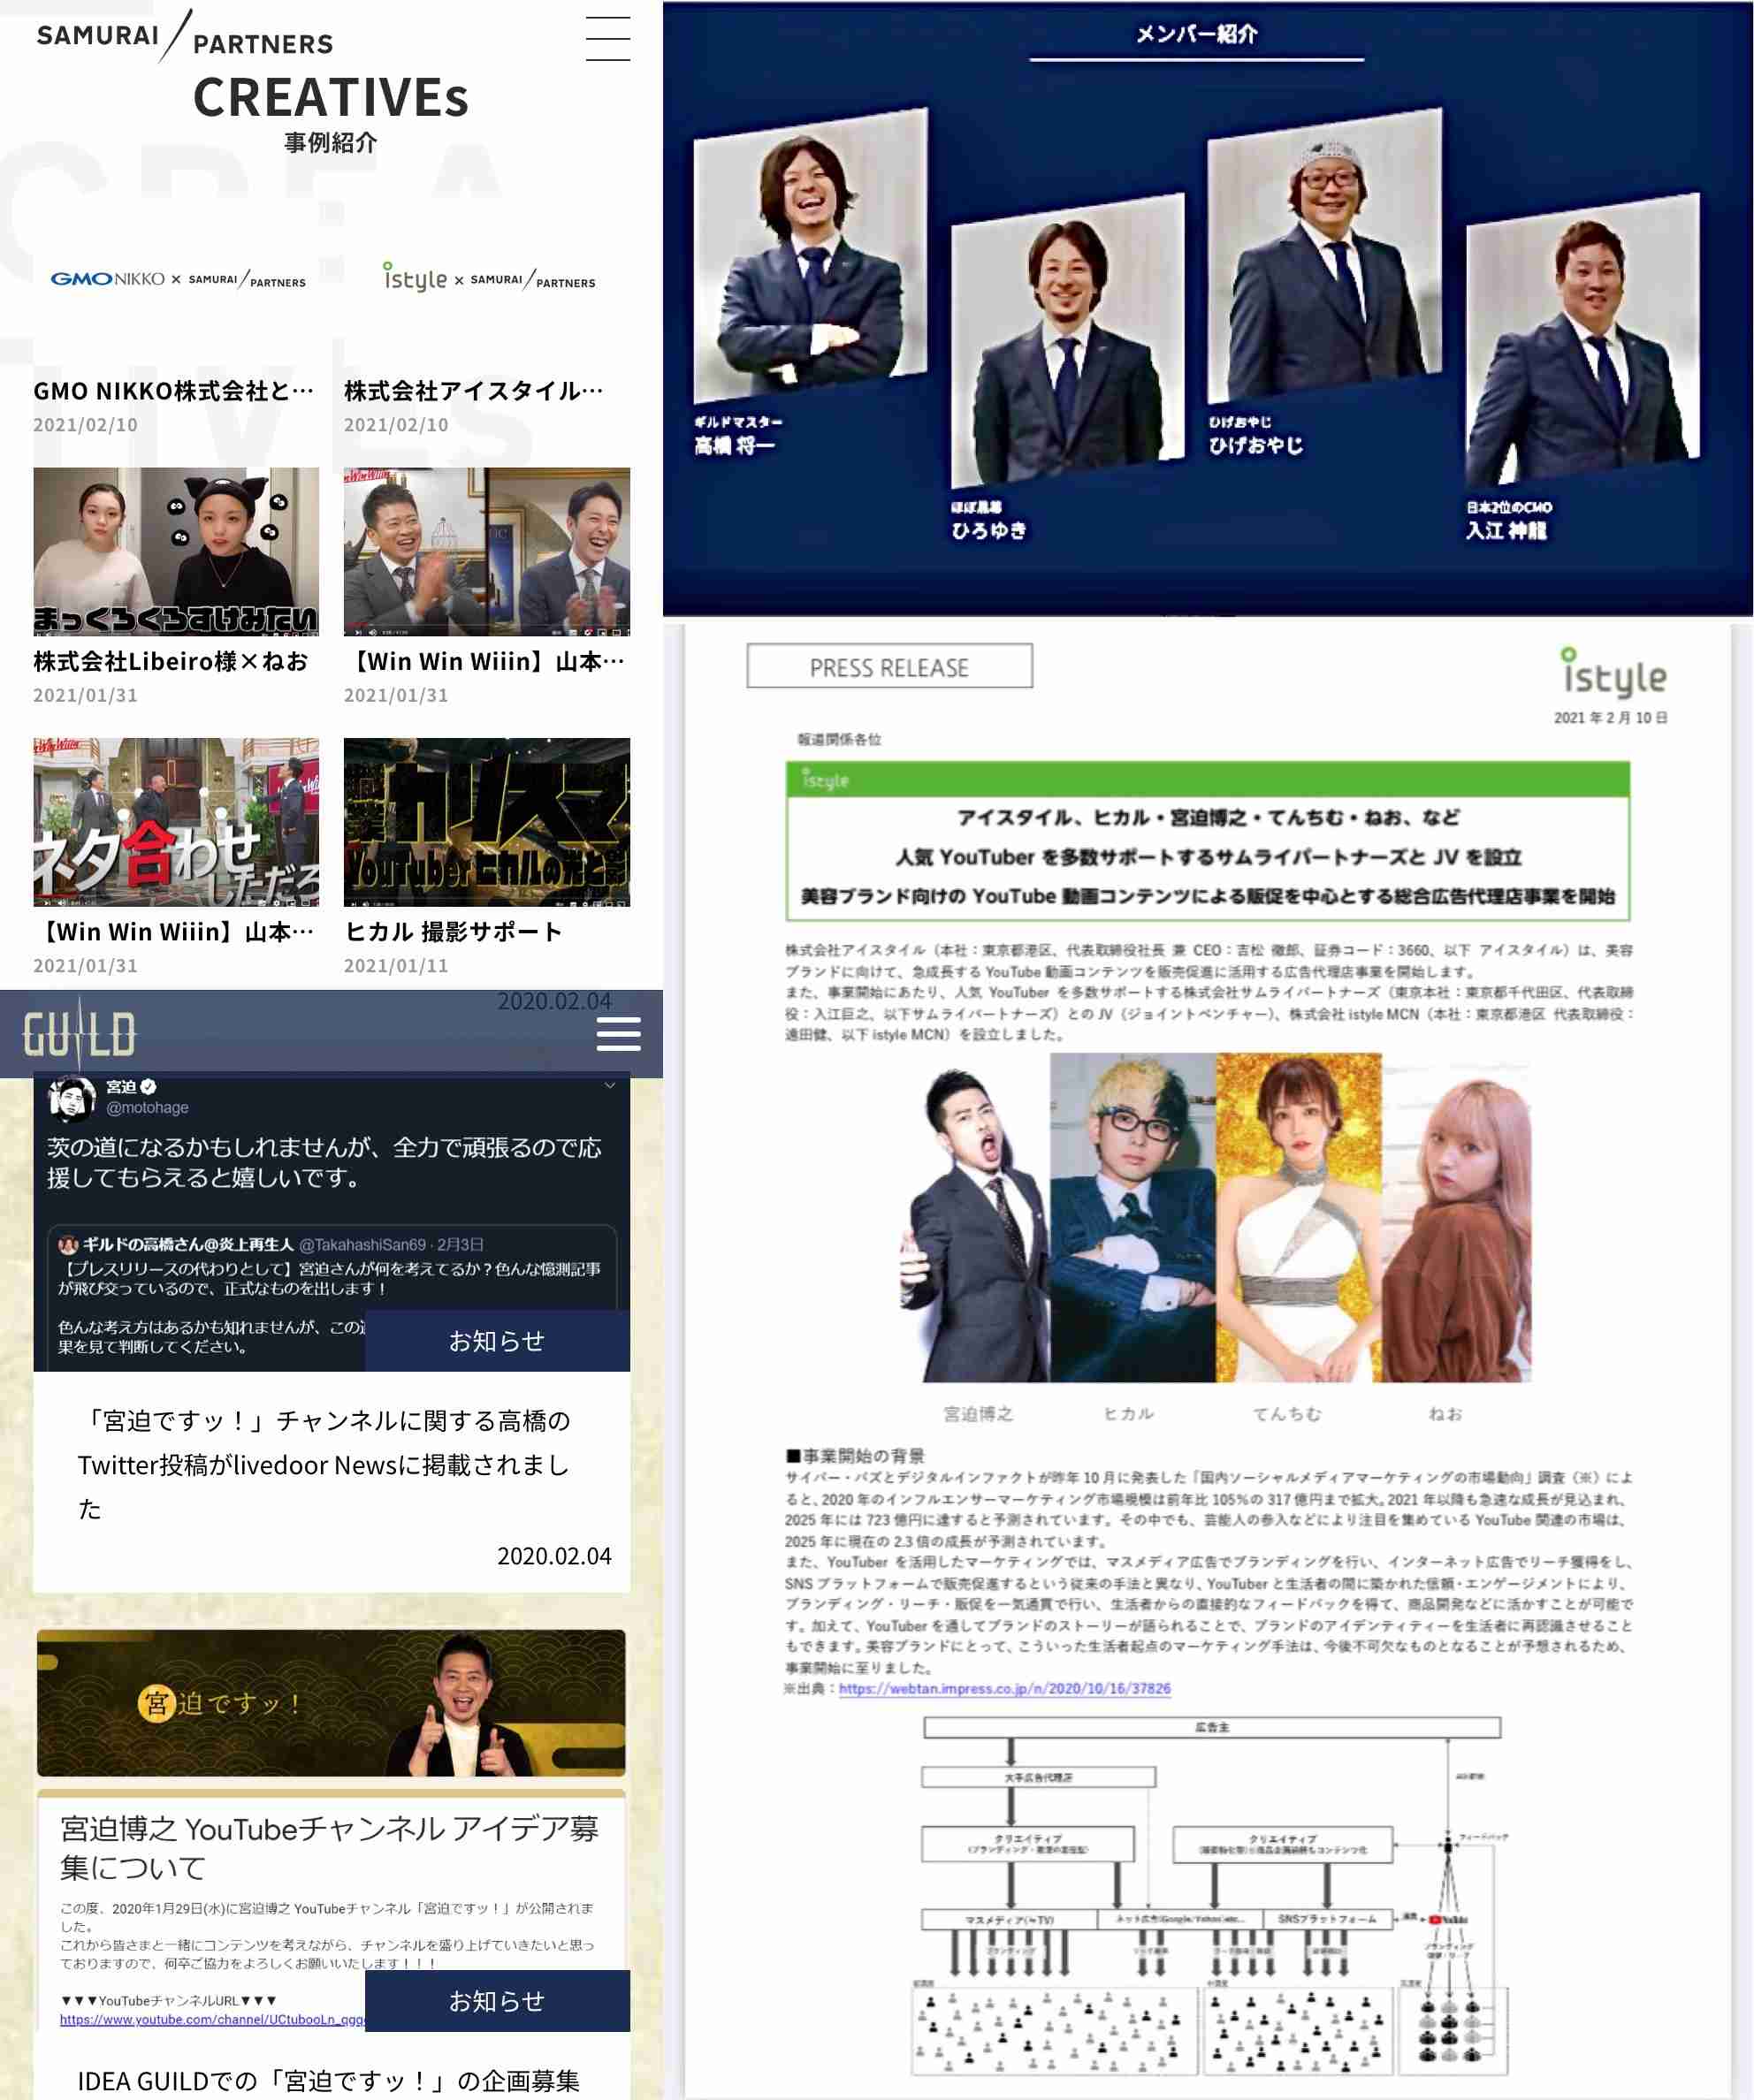Click date 2021/01/11 under ヒカル 撮影サポート
This screenshot has width=1754, height=2100.
pos(396,966)
